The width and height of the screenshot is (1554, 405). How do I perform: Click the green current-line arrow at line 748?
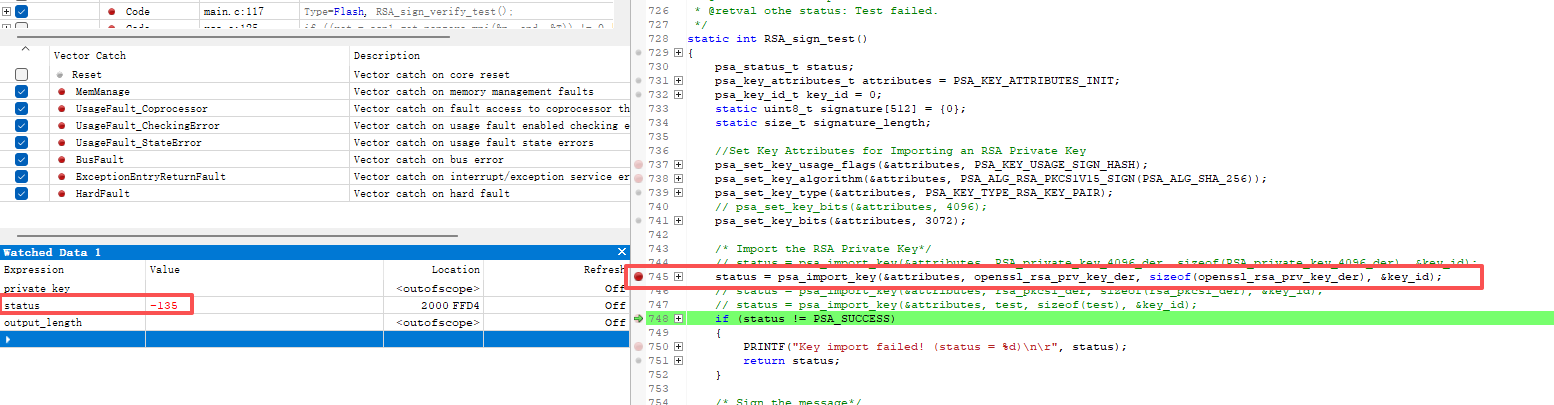click(x=638, y=318)
